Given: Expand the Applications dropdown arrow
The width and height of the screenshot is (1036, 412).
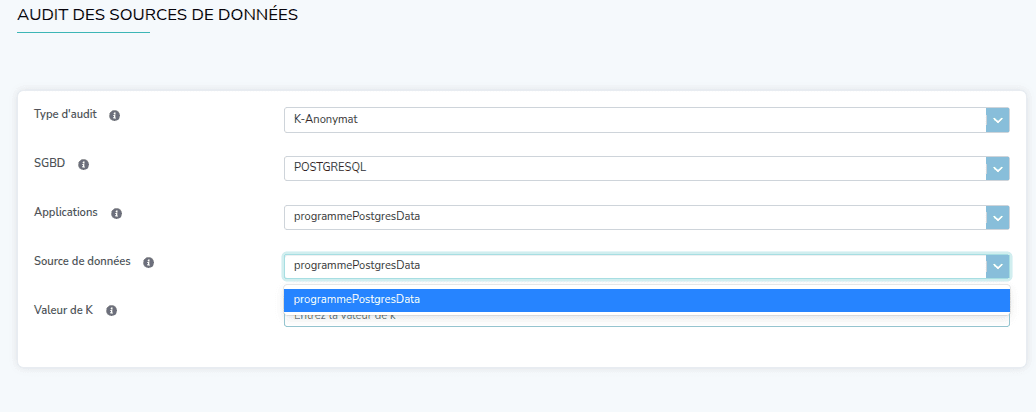Looking at the screenshot, I should pyautogui.click(x=997, y=217).
